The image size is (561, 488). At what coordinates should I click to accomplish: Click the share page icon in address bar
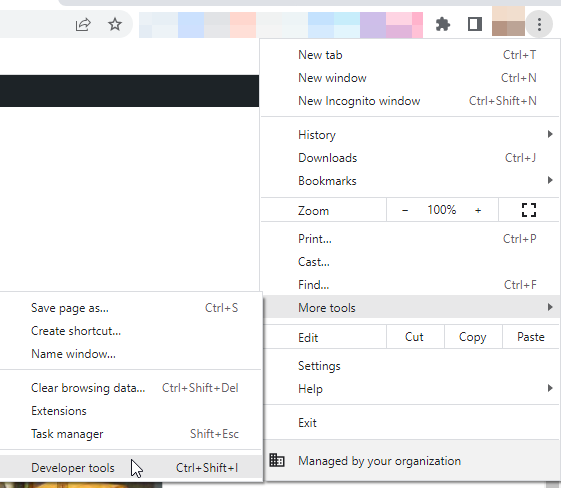(83, 25)
